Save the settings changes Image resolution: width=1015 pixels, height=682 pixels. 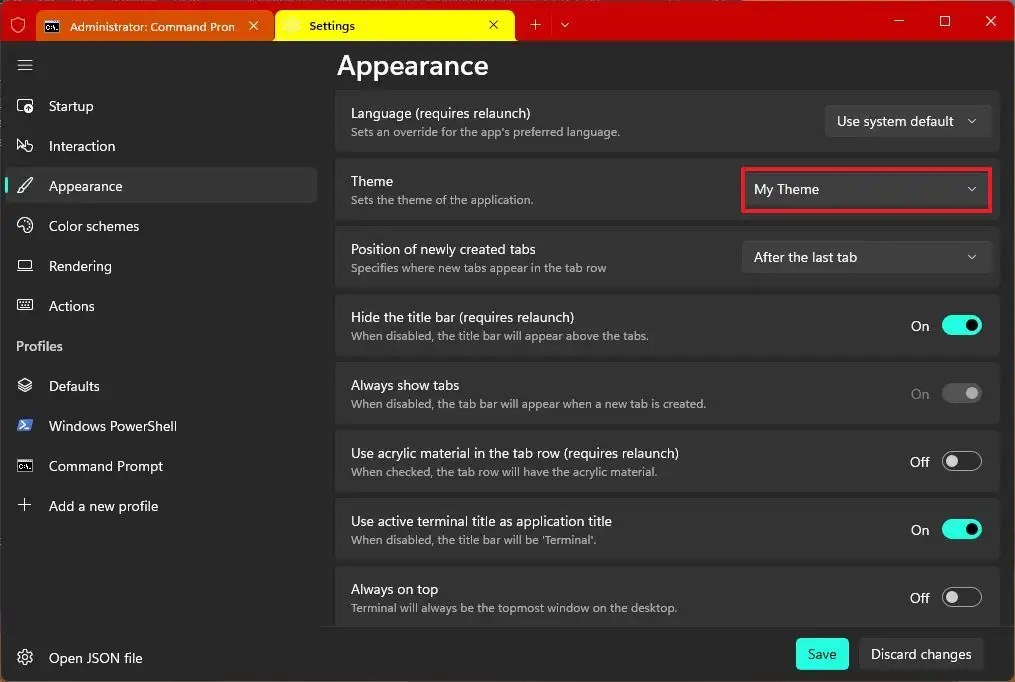tap(821, 653)
